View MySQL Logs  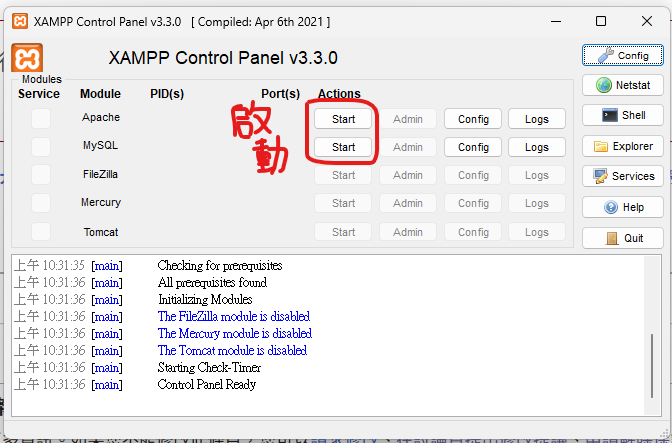tap(537, 147)
